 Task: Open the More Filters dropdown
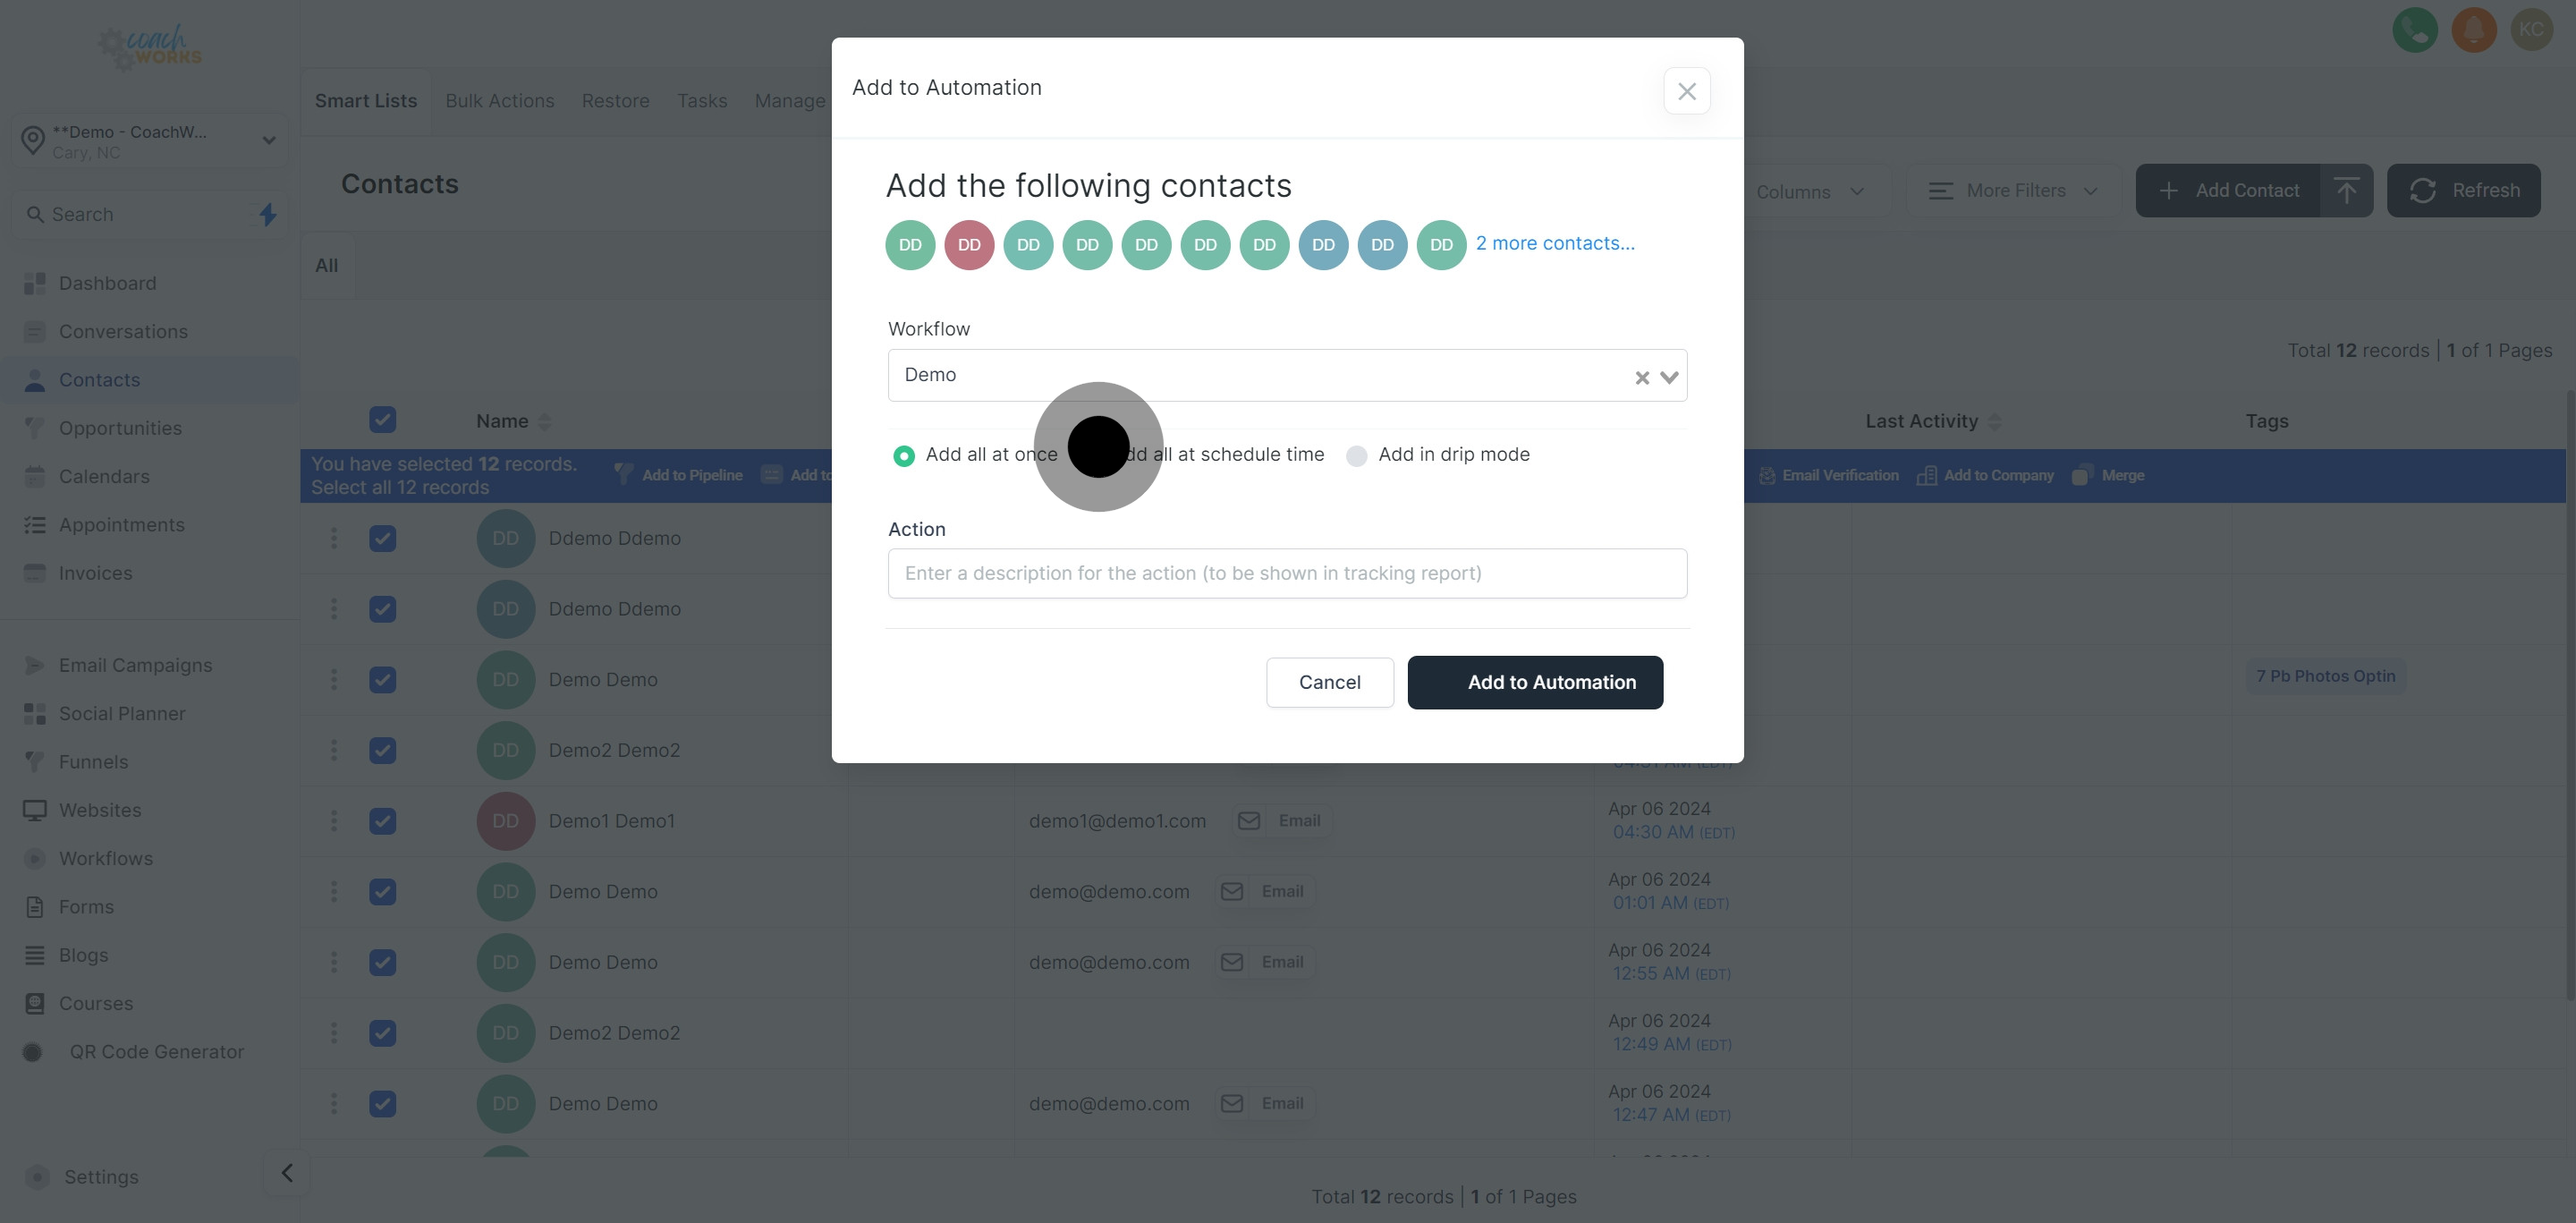tap(2013, 190)
